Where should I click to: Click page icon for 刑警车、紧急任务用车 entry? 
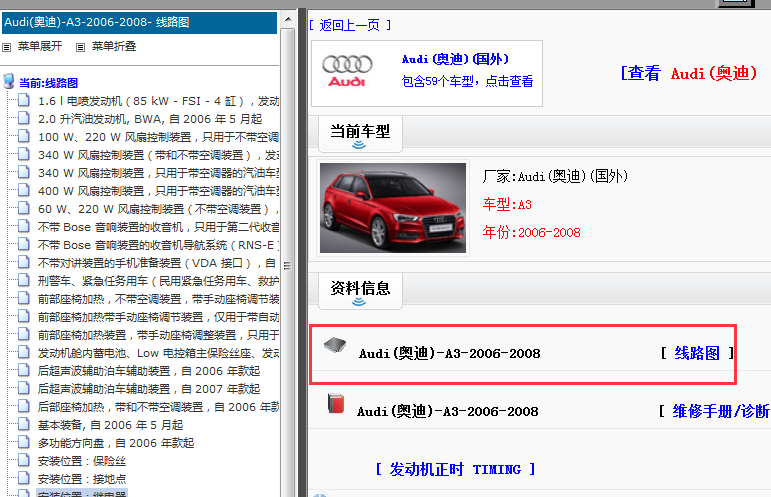click(24, 280)
